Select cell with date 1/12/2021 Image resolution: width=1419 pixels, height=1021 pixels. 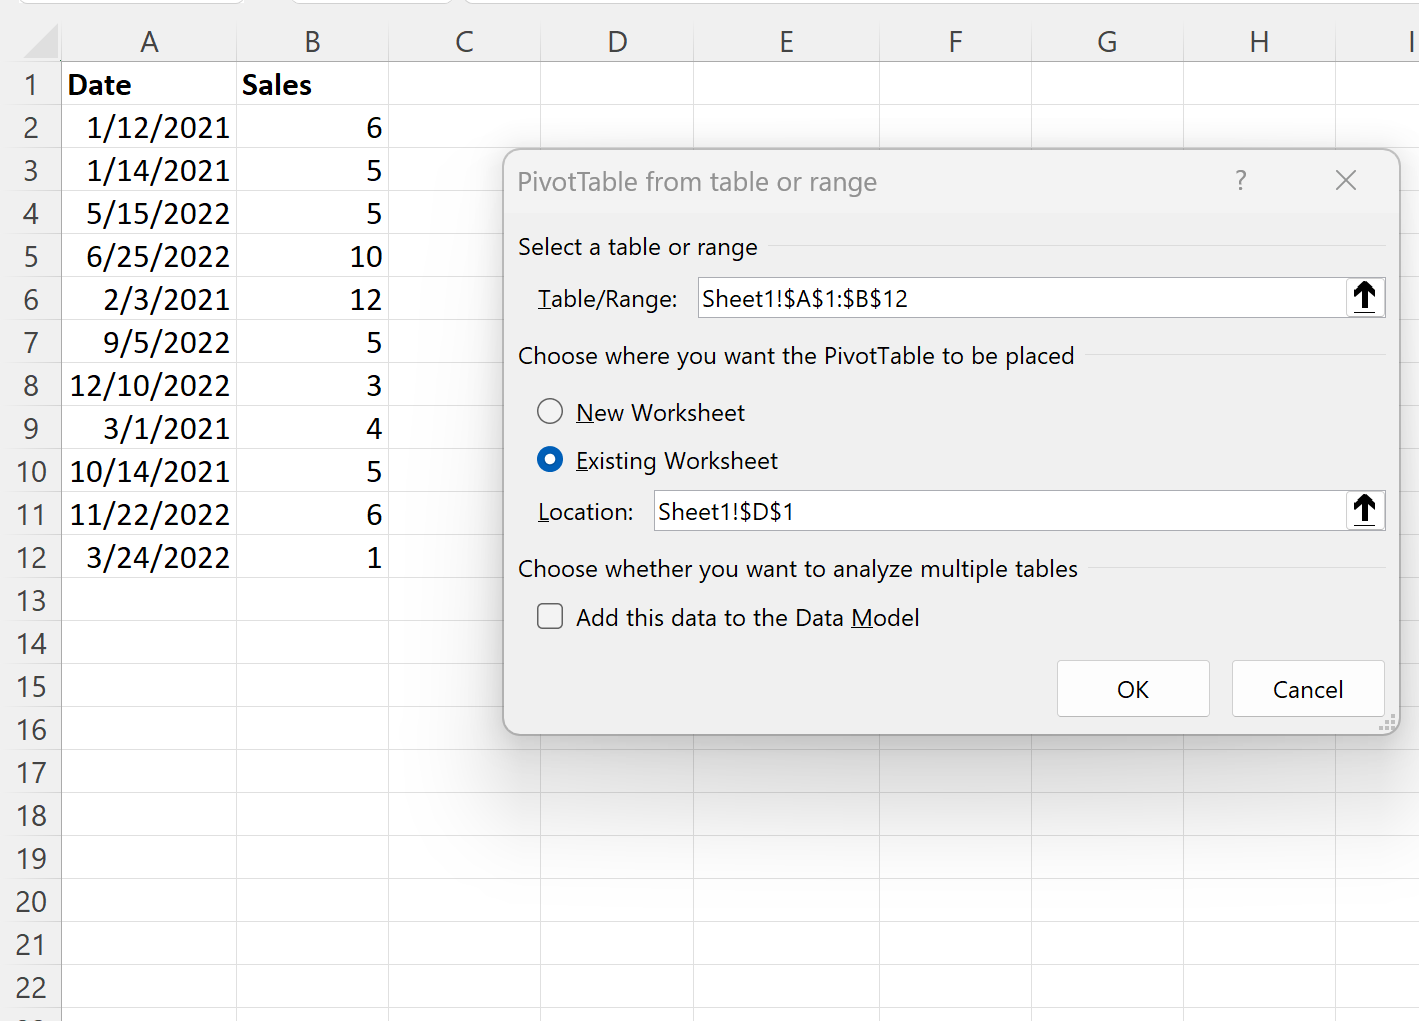pyautogui.click(x=149, y=127)
